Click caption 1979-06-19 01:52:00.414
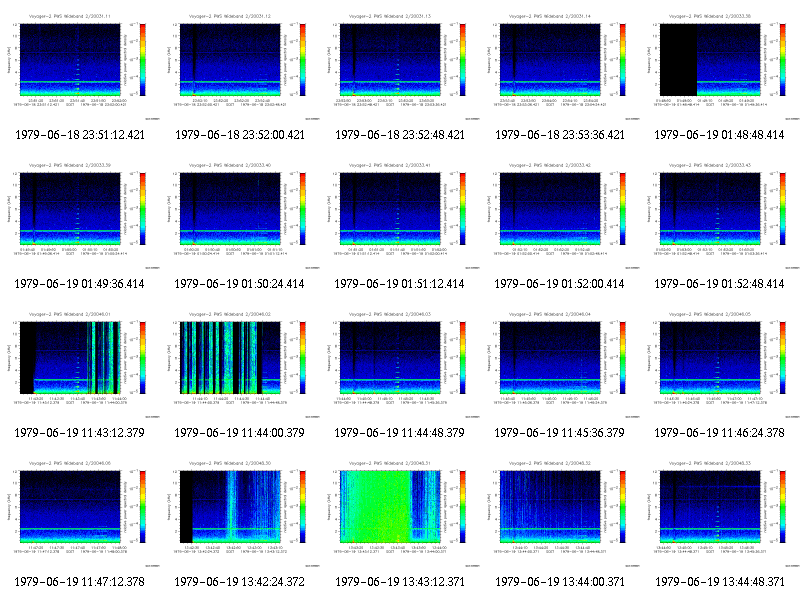800x596 pixels. 559,284
